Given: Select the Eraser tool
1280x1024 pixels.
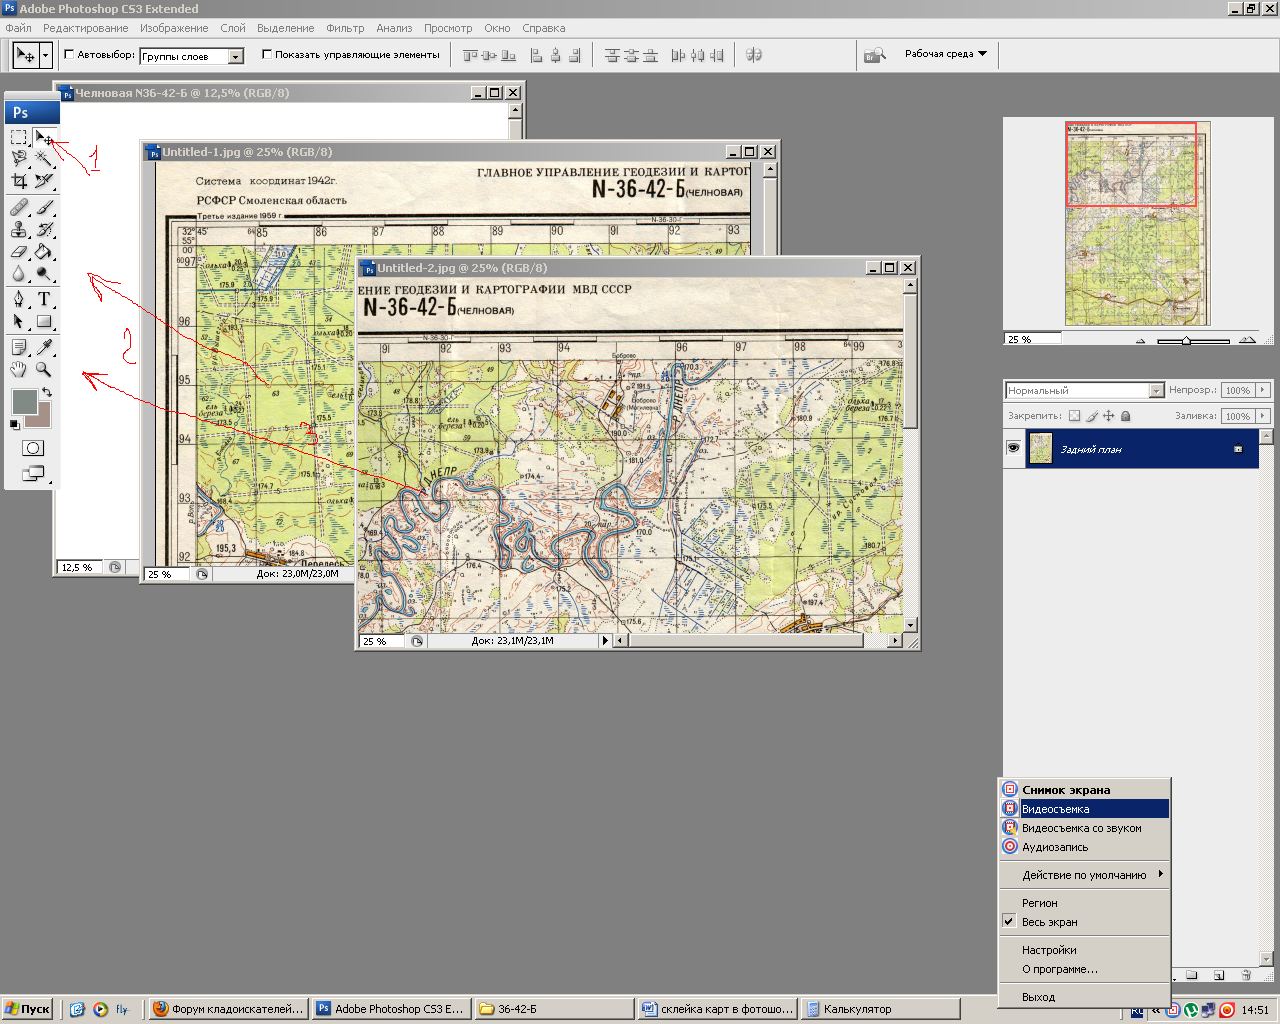Looking at the screenshot, I should click(19, 252).
